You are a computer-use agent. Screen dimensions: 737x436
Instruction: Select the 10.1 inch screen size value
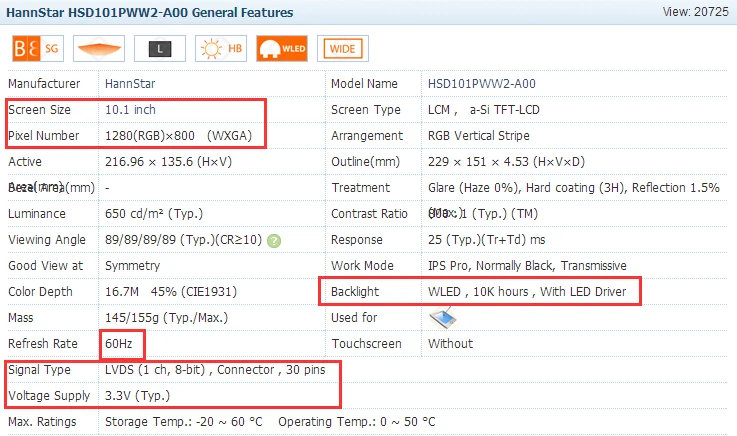[x=130, y=110]
